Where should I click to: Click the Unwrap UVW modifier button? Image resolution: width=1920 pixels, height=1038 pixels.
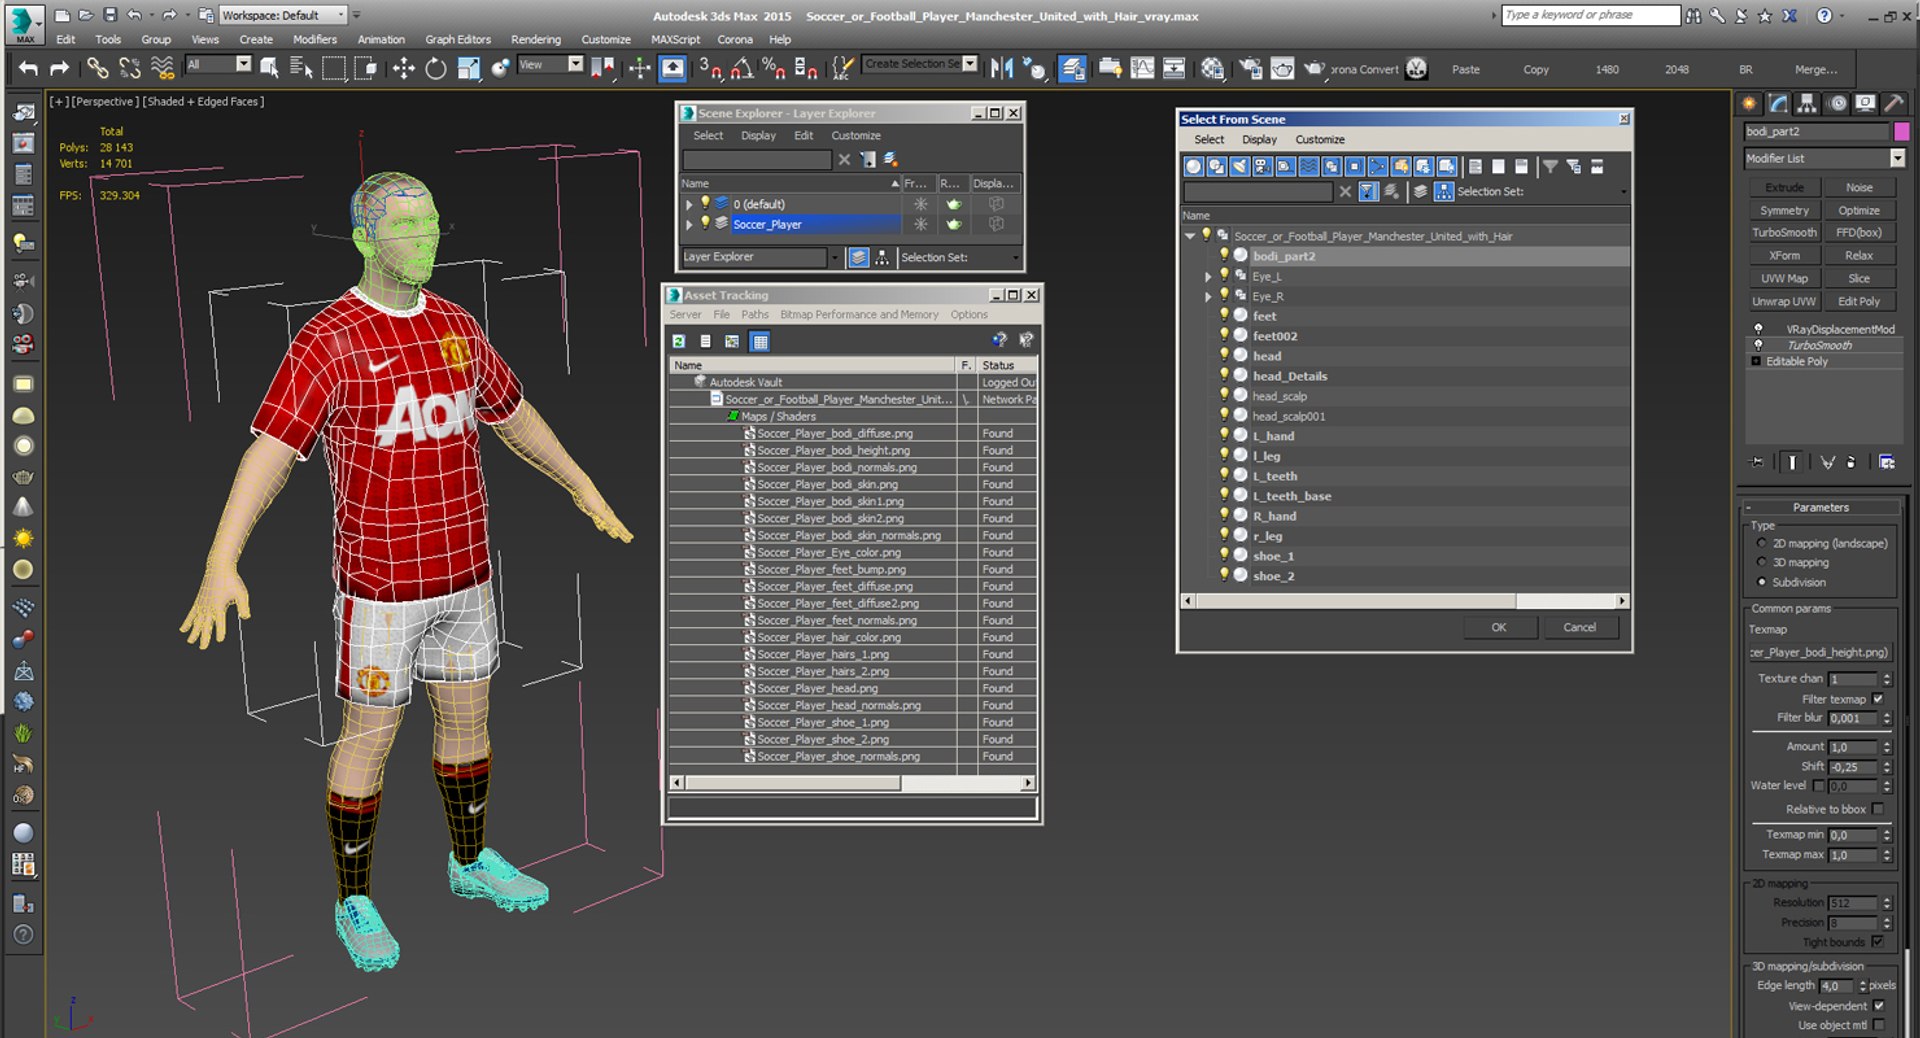click(1784, 301)
